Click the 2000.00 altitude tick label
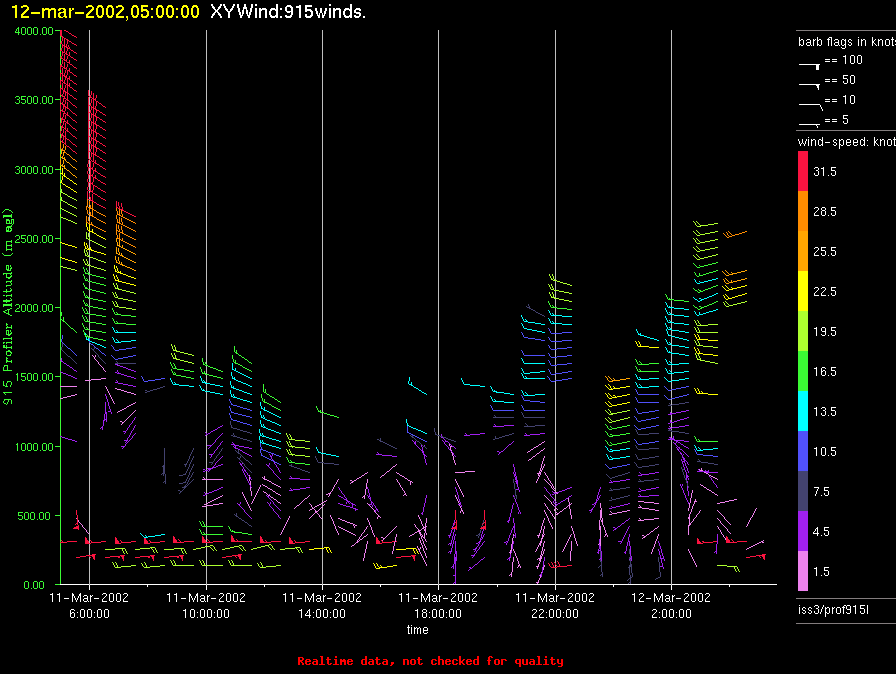Image resolution: width=896 pixels, height=674 pixels. 34,308
